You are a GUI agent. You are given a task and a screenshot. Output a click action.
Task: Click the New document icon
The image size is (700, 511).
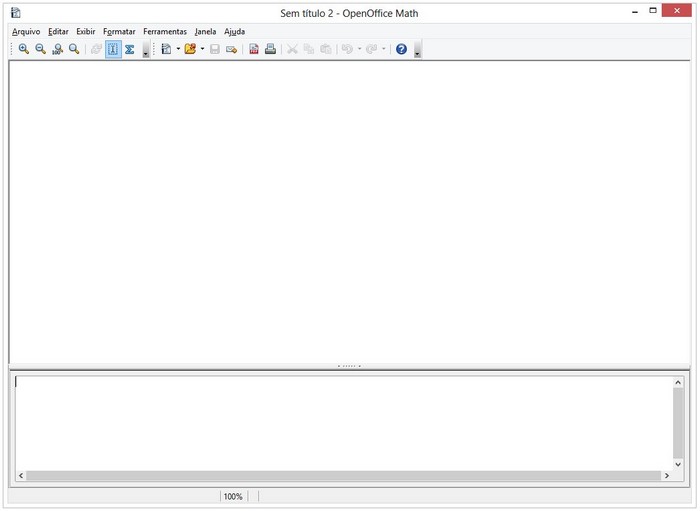[166, 49]
